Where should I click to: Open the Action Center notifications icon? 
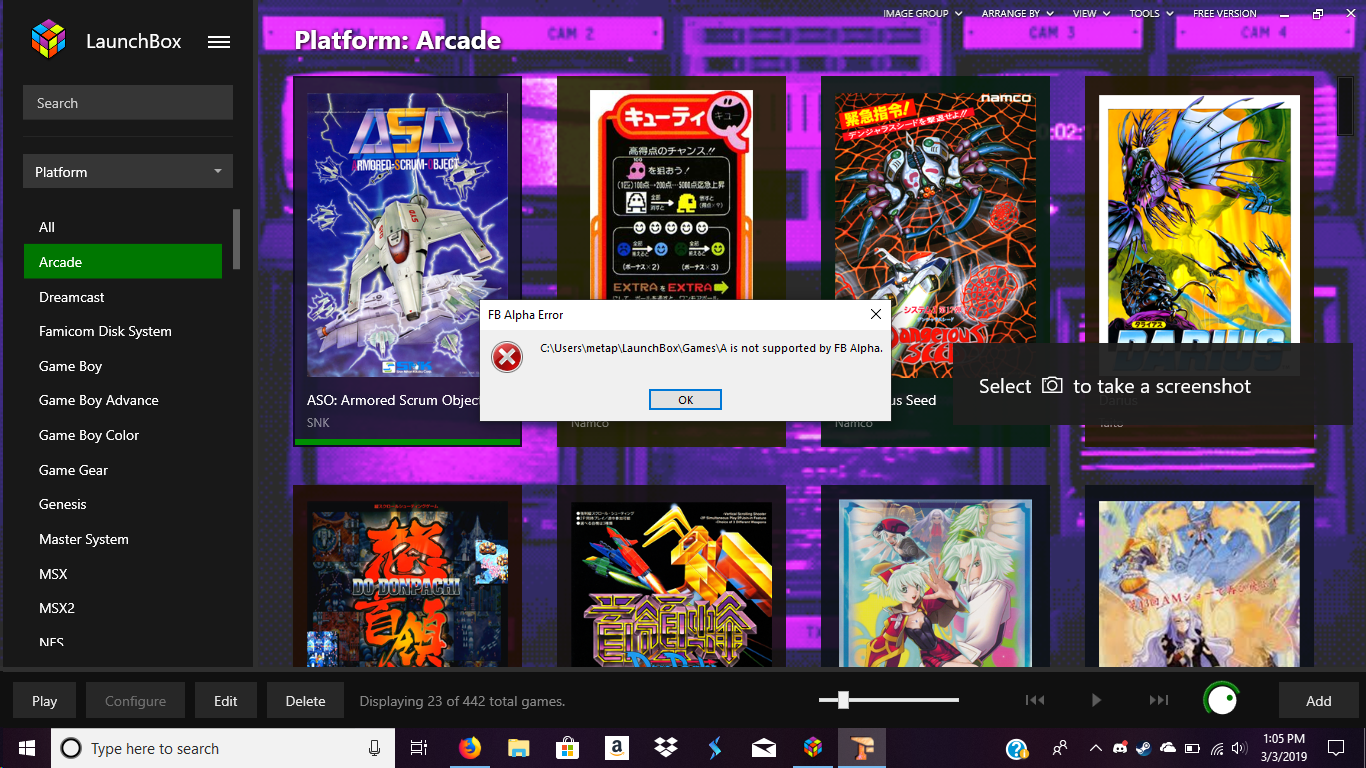coord(1336,748)
